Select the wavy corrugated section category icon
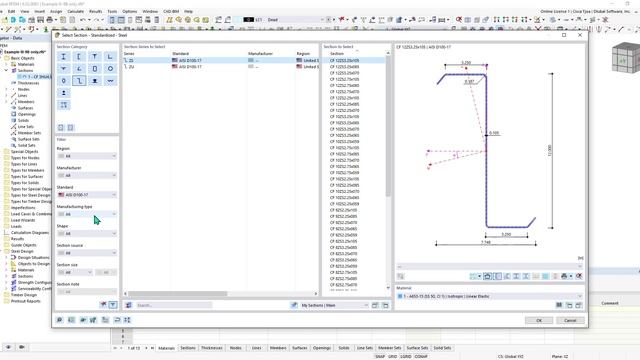Image resolution: width=640 pixels, height=360 pixels. click(x=110, y=81)
